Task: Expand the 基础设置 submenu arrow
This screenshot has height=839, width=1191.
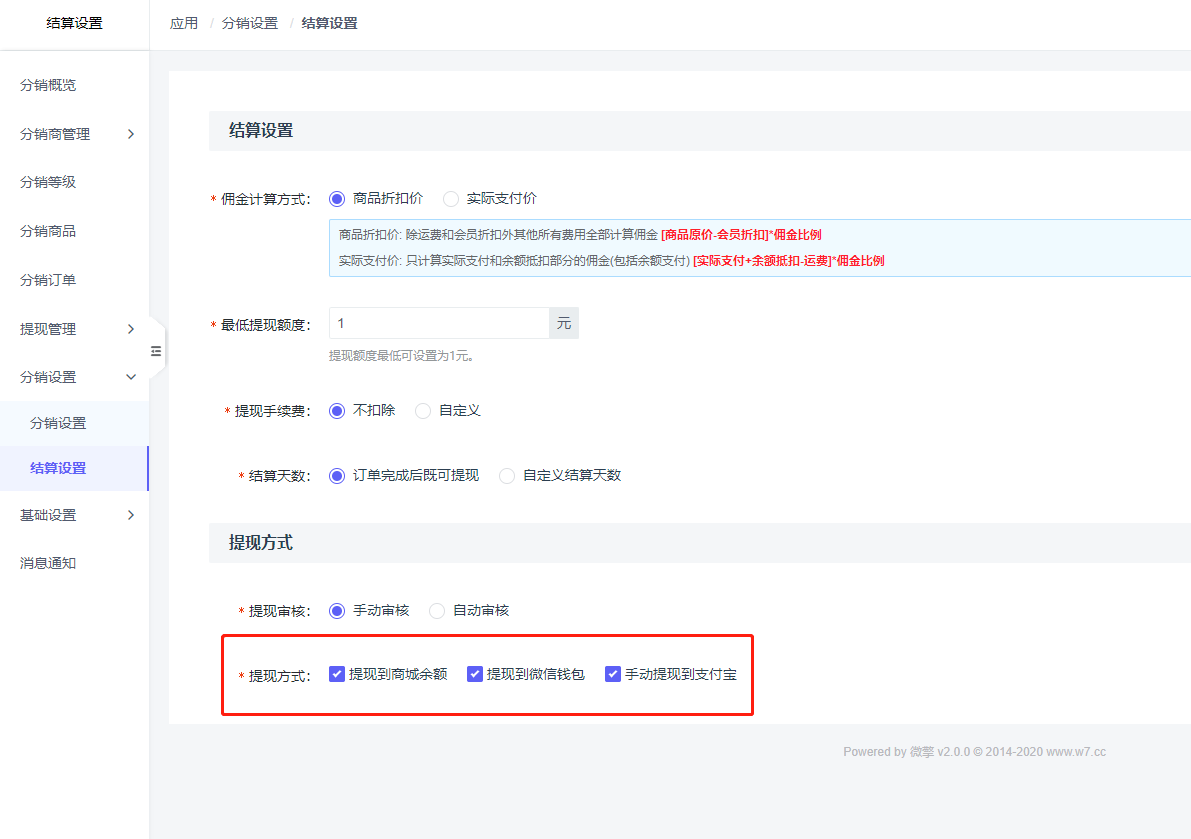Action: [x=131, y=515]
